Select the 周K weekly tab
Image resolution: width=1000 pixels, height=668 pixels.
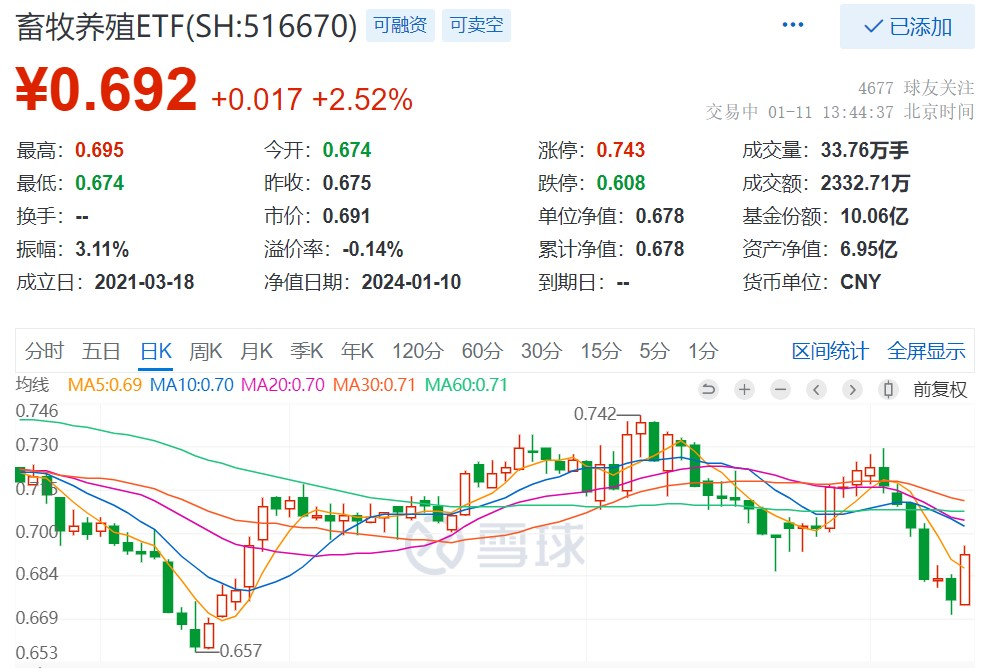tap(206, 351)
